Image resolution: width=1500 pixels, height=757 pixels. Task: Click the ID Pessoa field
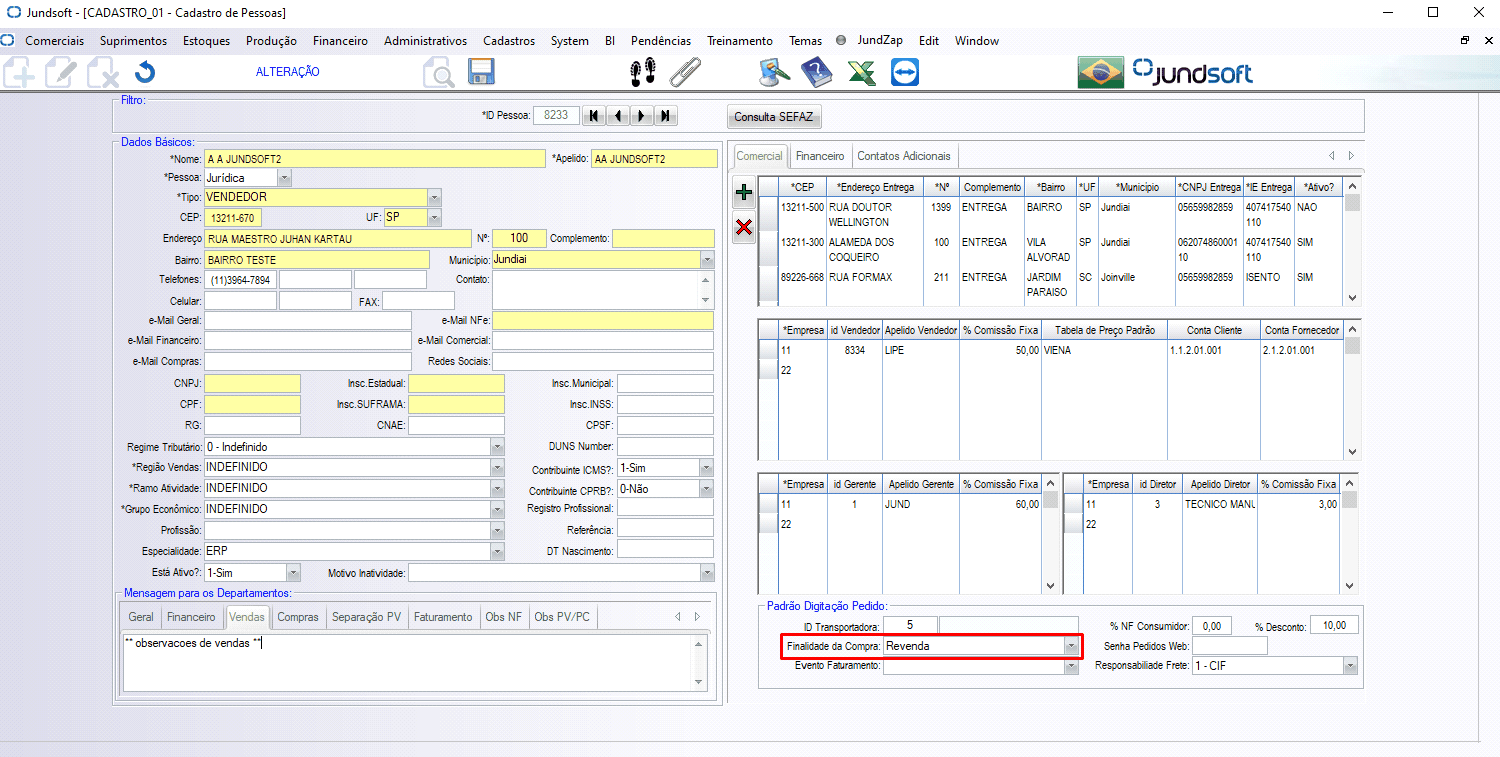(x=556, y=115)
